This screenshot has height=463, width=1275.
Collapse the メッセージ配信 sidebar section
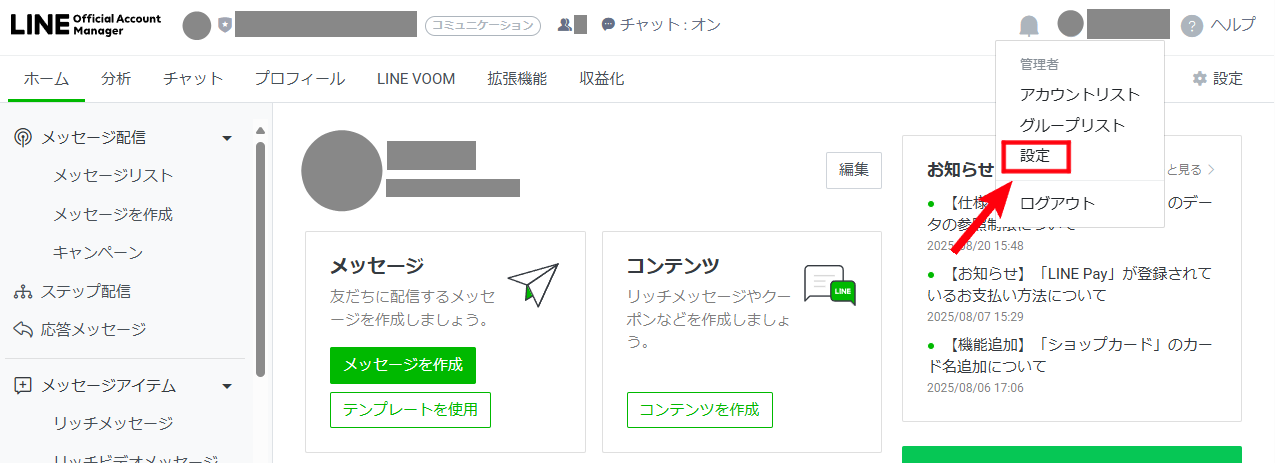(227, 138)
